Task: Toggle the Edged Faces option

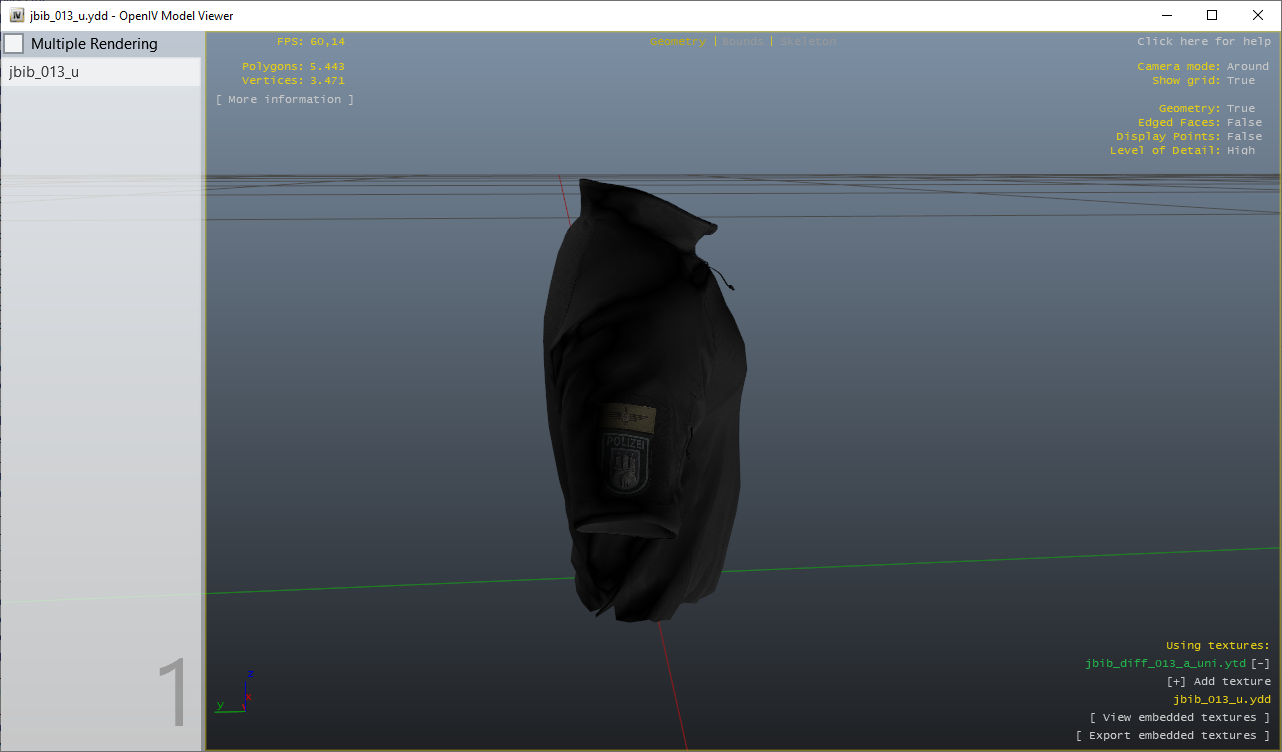Action: [x=1244, y=123]
